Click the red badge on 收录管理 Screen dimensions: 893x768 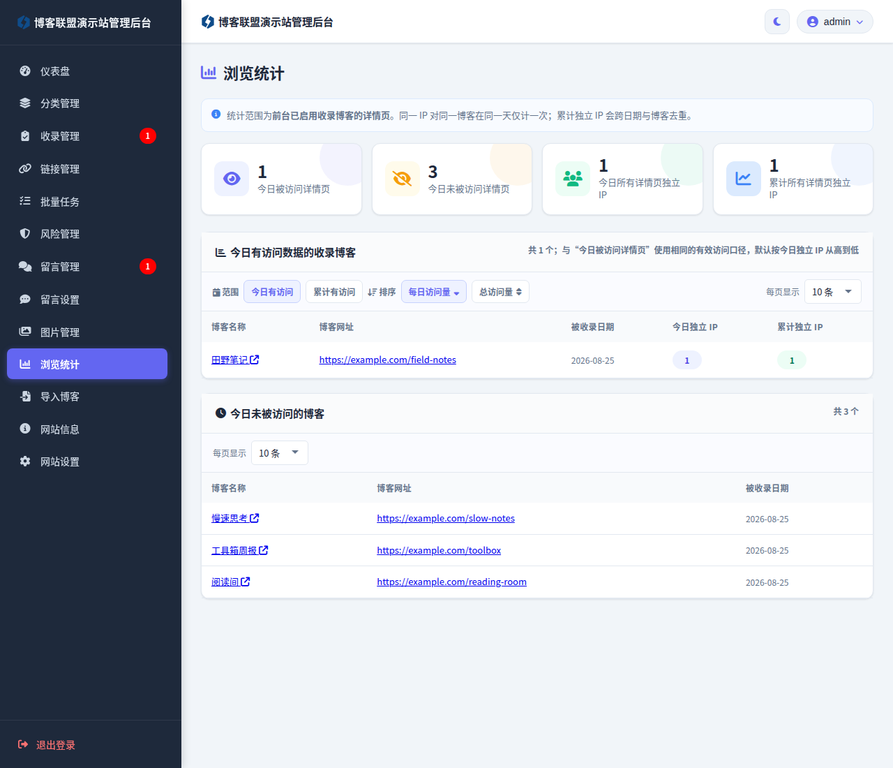coord(148,136)
